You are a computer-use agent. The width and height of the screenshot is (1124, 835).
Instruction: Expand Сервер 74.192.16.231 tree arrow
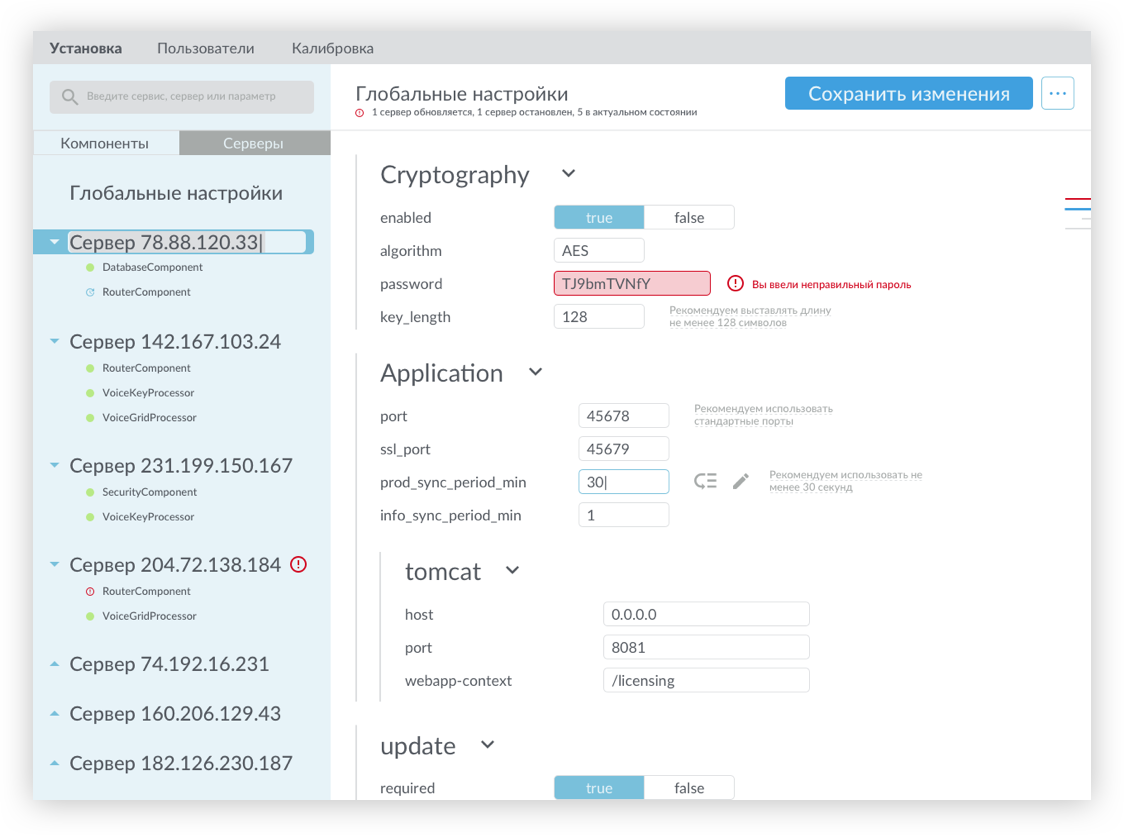pos(54,664)
